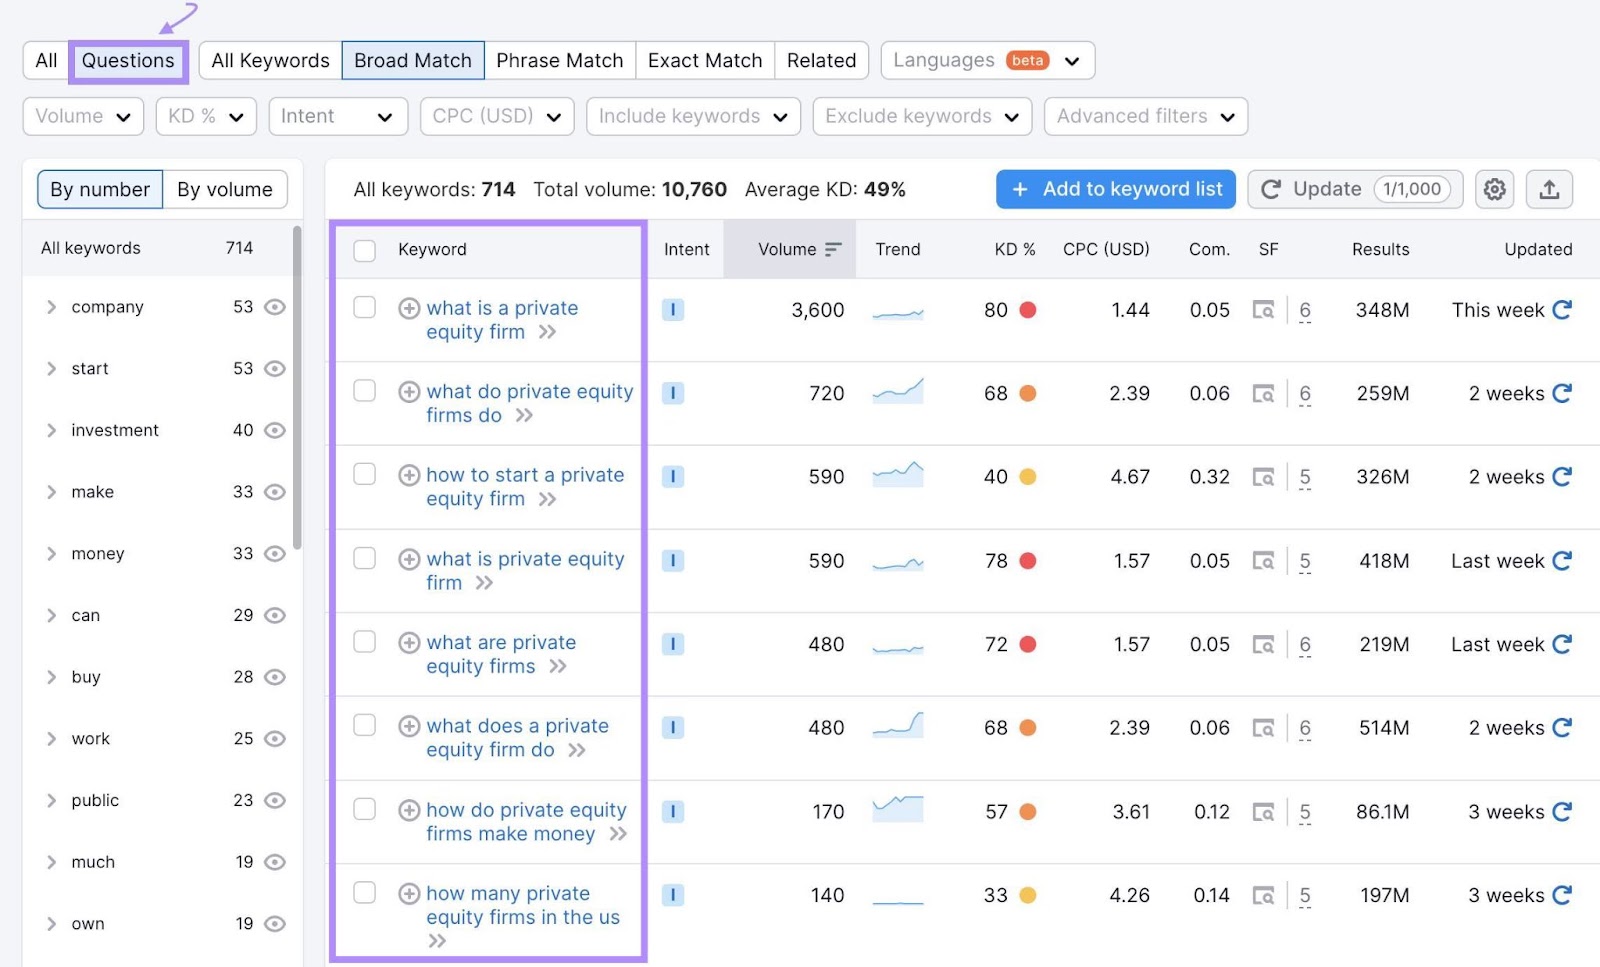Open the Advanced filters dropdown

(1144, 116)
